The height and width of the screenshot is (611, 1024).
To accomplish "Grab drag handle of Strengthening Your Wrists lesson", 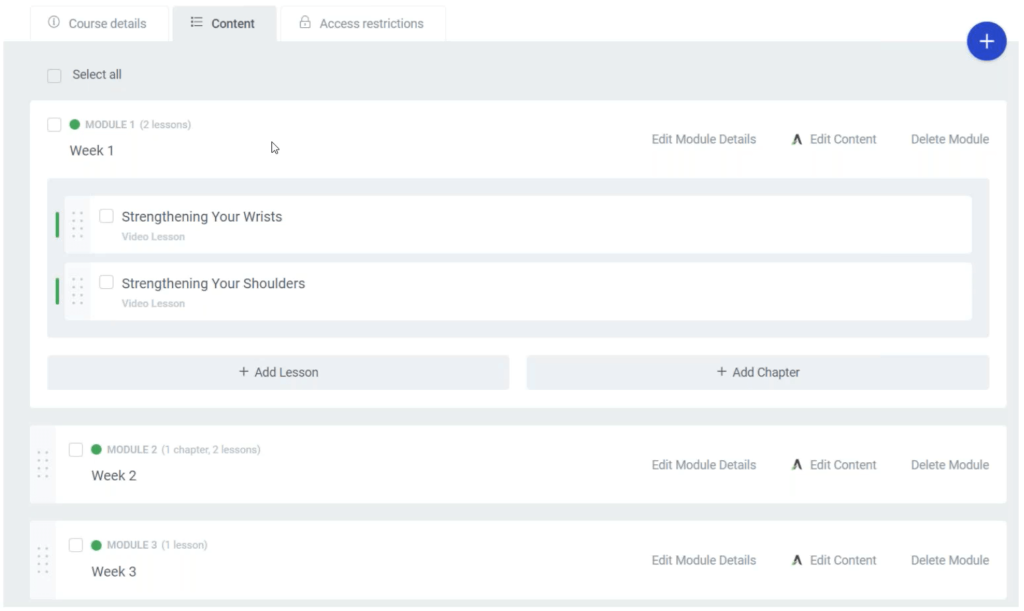I will [77, 225].
